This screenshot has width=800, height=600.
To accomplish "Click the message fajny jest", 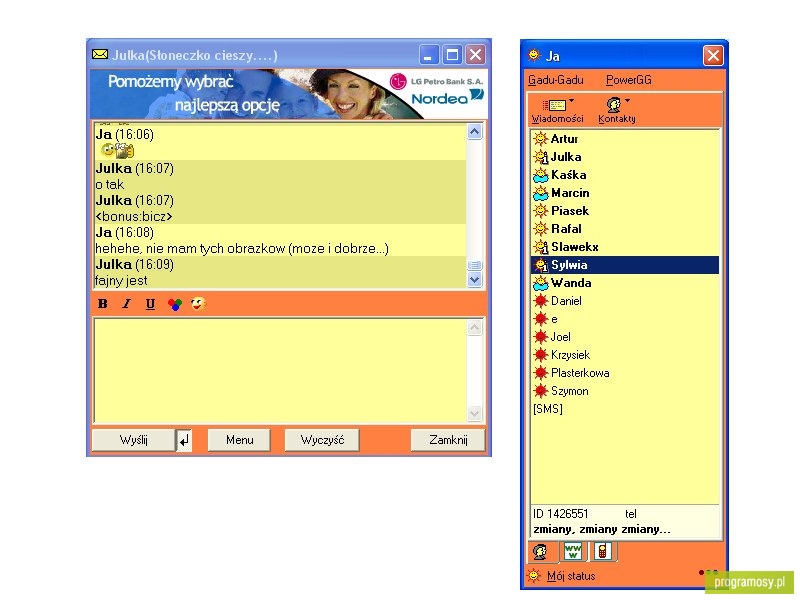I will tap(121, 281).
